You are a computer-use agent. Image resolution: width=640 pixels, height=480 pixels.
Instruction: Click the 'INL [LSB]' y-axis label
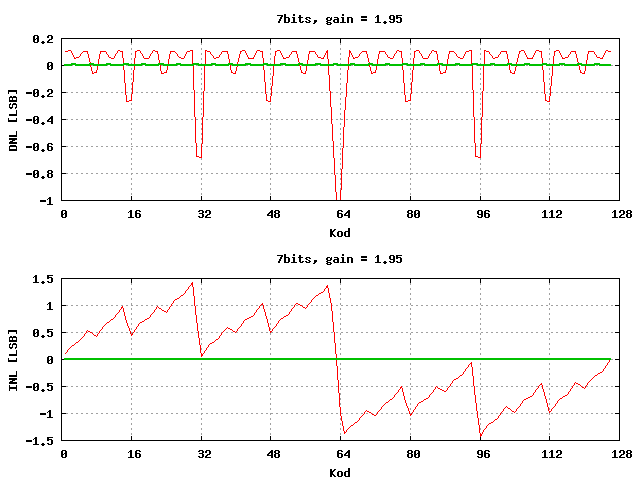point(13,359)
